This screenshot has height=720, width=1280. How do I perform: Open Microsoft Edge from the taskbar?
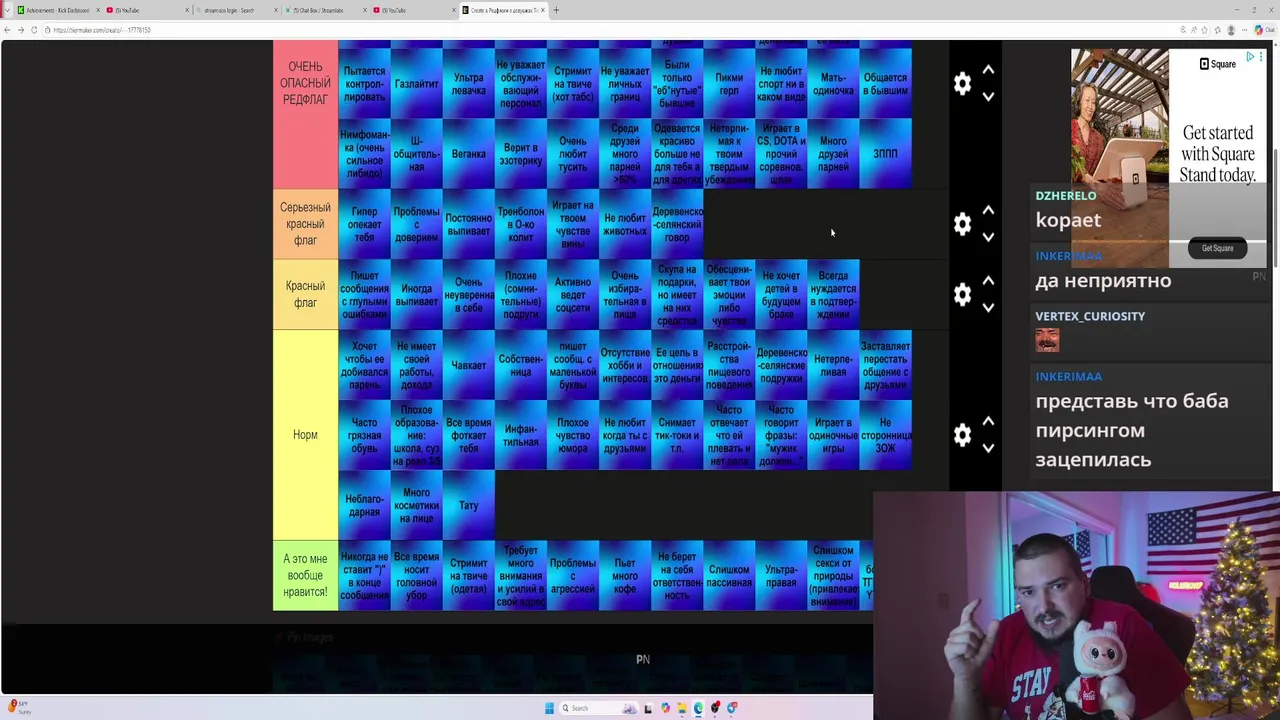[698, 708]
